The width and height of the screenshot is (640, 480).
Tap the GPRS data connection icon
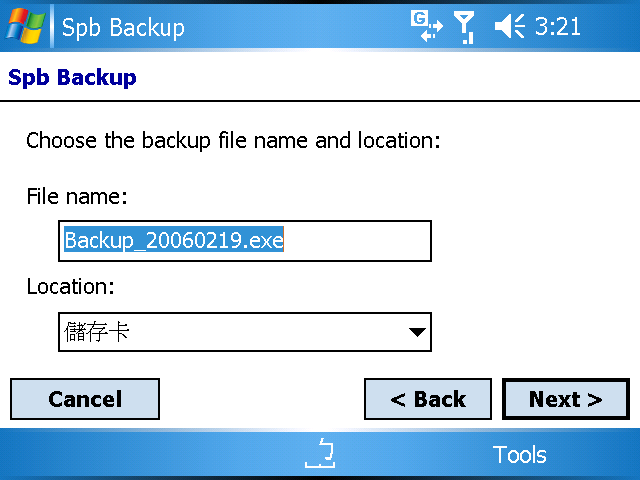point(427,26)
